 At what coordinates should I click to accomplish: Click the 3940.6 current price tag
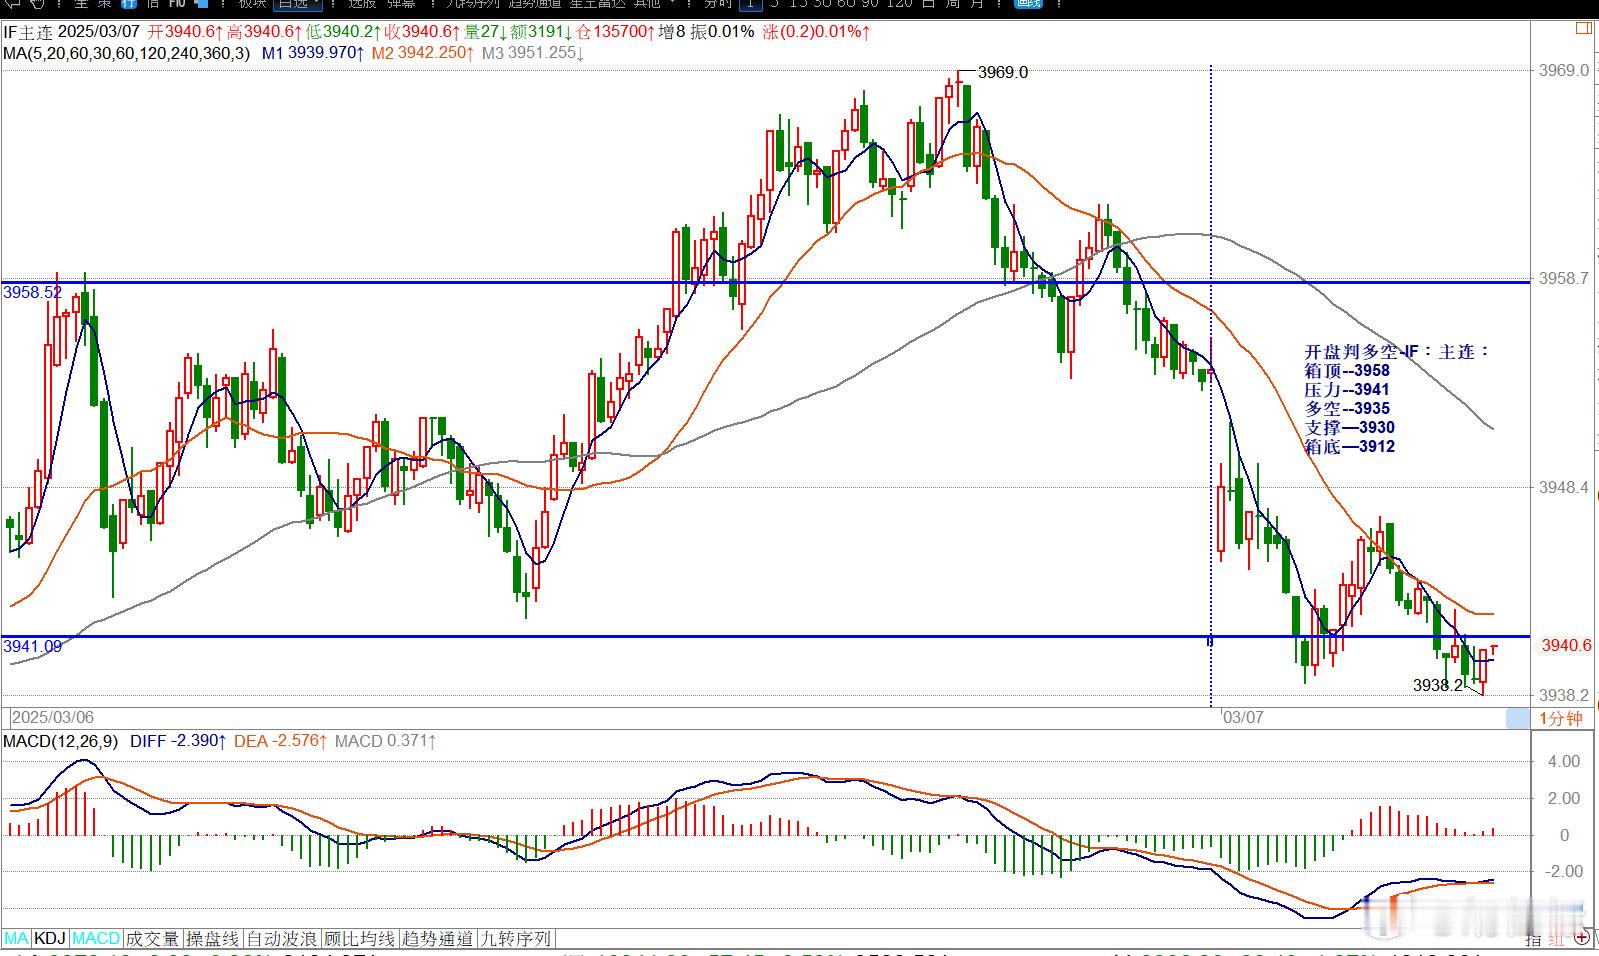pyautogui.click(x=1566, y=645)
